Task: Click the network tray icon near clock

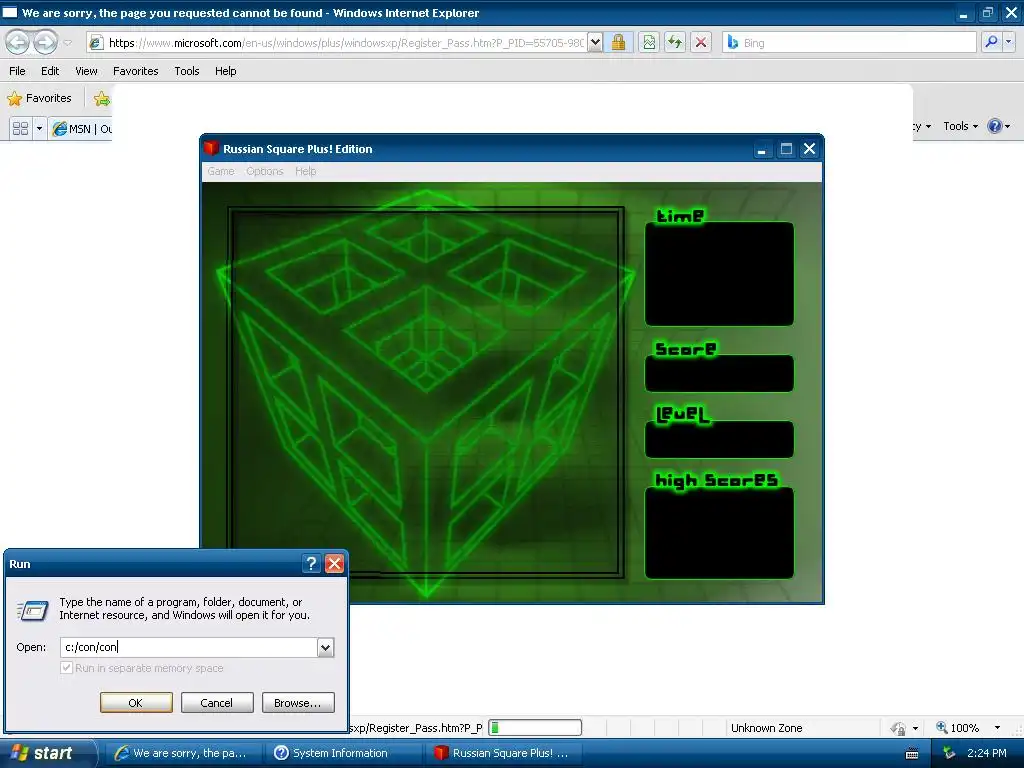Action: (950, 753)
